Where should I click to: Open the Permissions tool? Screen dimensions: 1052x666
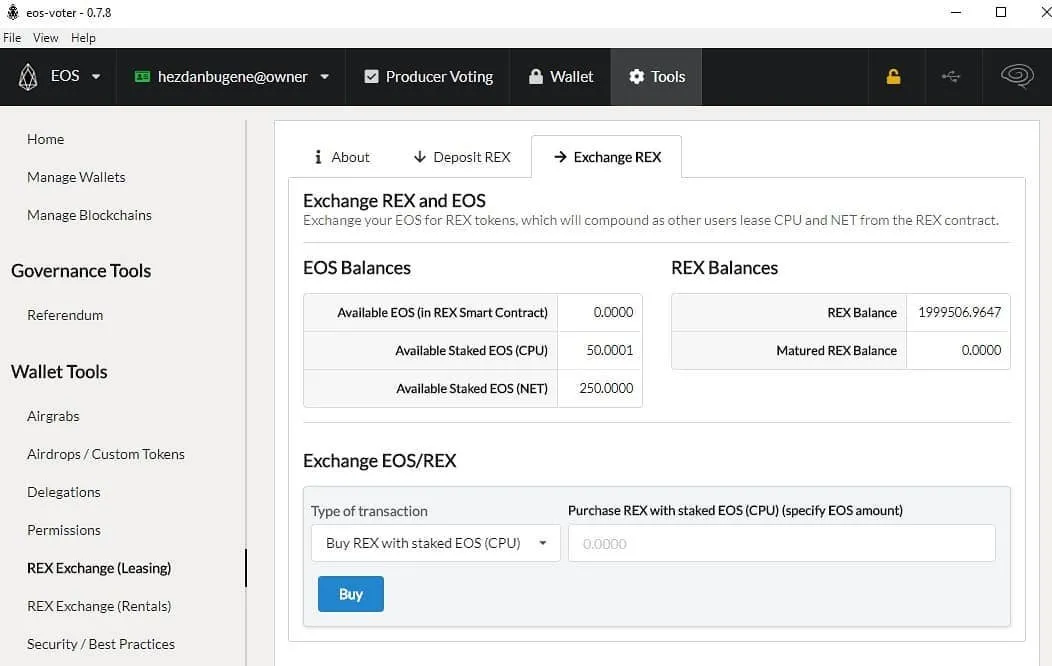[64, 530]
